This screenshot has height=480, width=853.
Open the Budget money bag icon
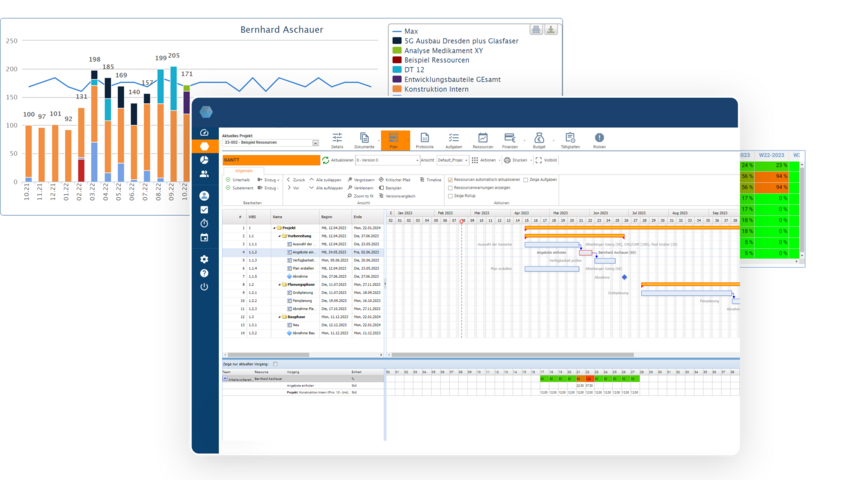click(538, 140)
